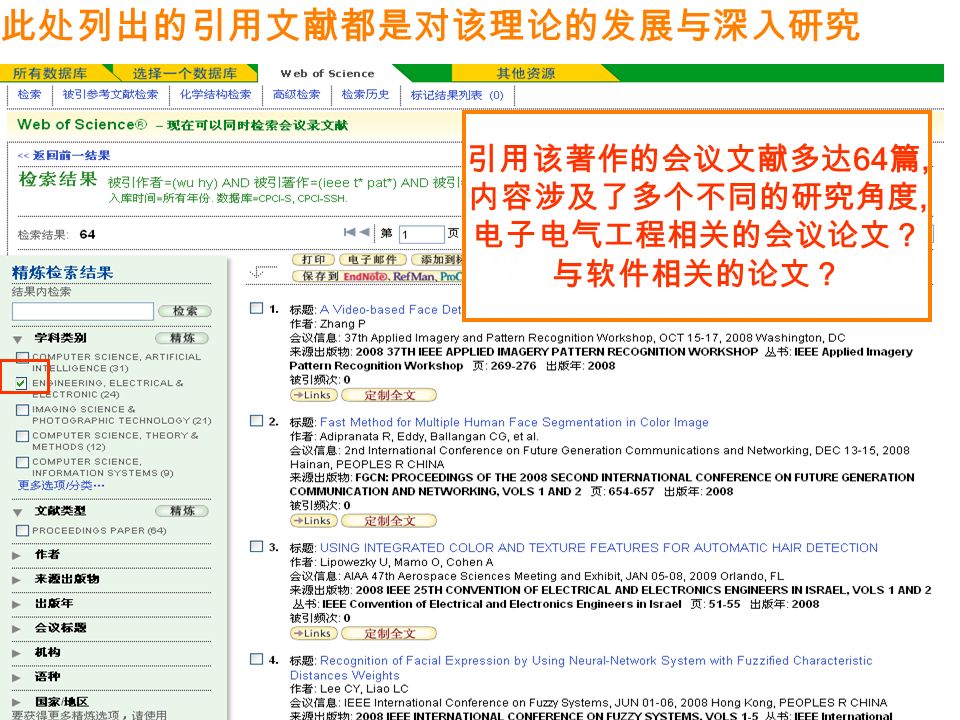Open 化学结构检索 search

point(216,94)
